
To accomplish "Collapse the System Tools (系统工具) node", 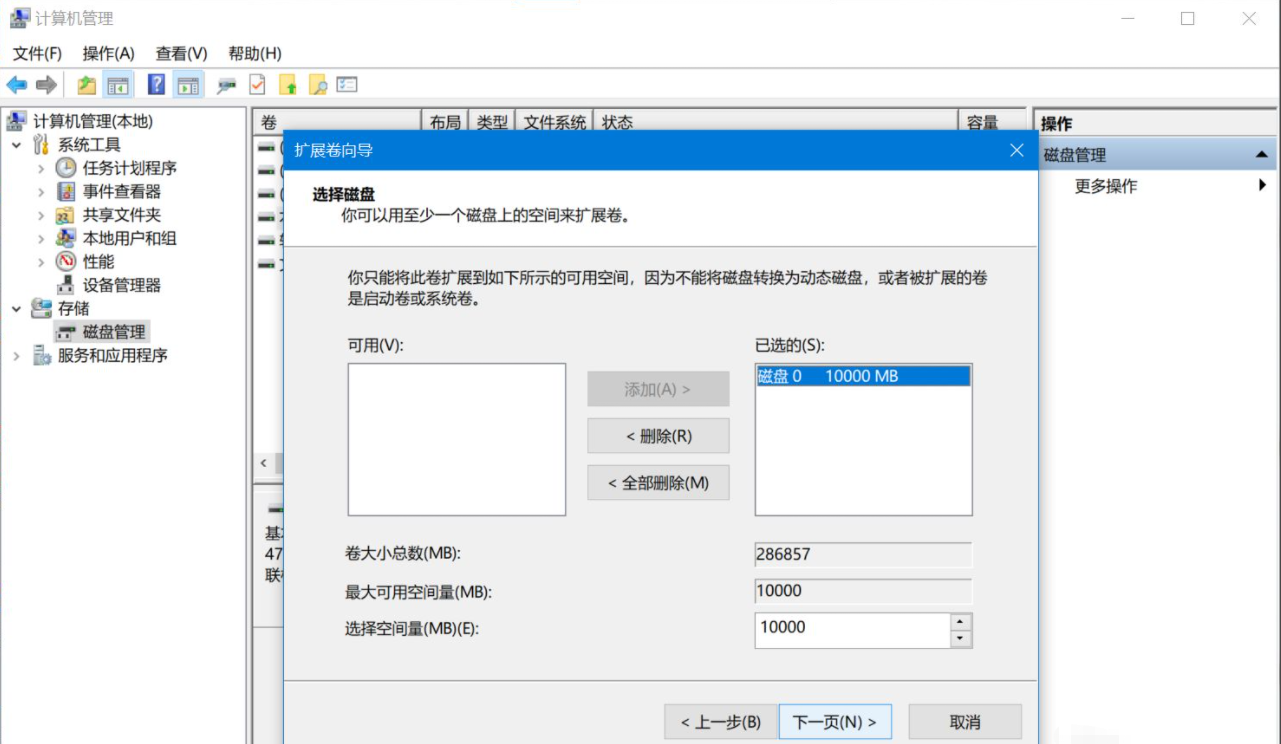I will [x=17, y=145].
